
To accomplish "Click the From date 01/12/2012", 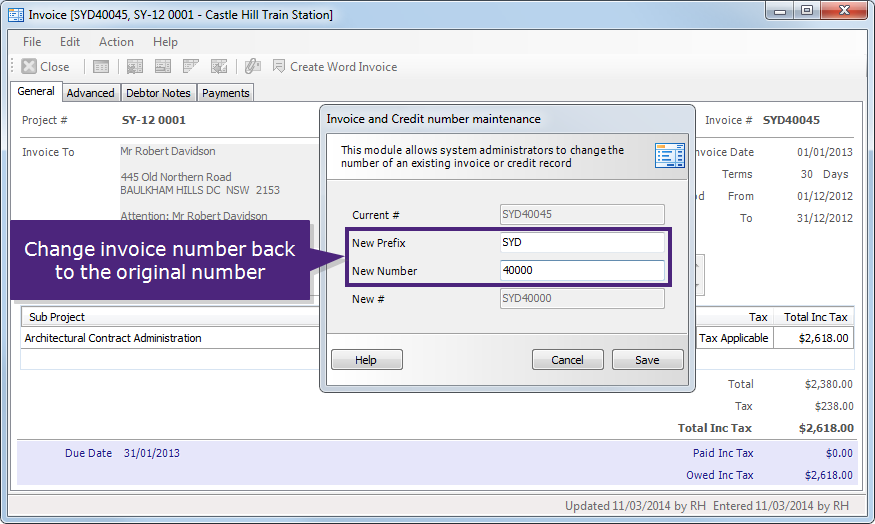I will (x=825, y=196).
